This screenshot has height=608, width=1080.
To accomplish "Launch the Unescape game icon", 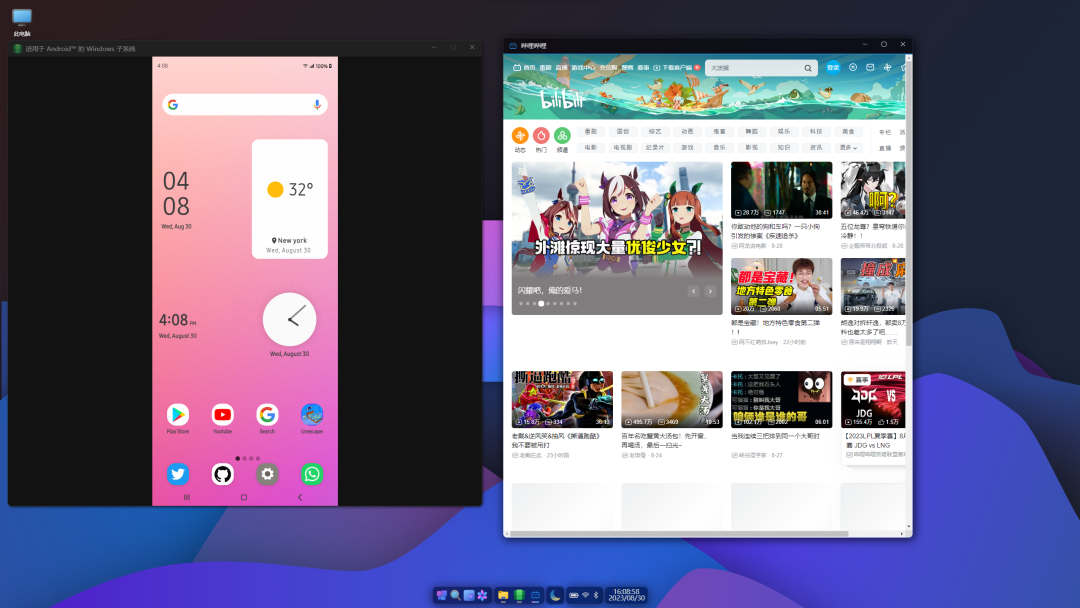I will [311, 415].
